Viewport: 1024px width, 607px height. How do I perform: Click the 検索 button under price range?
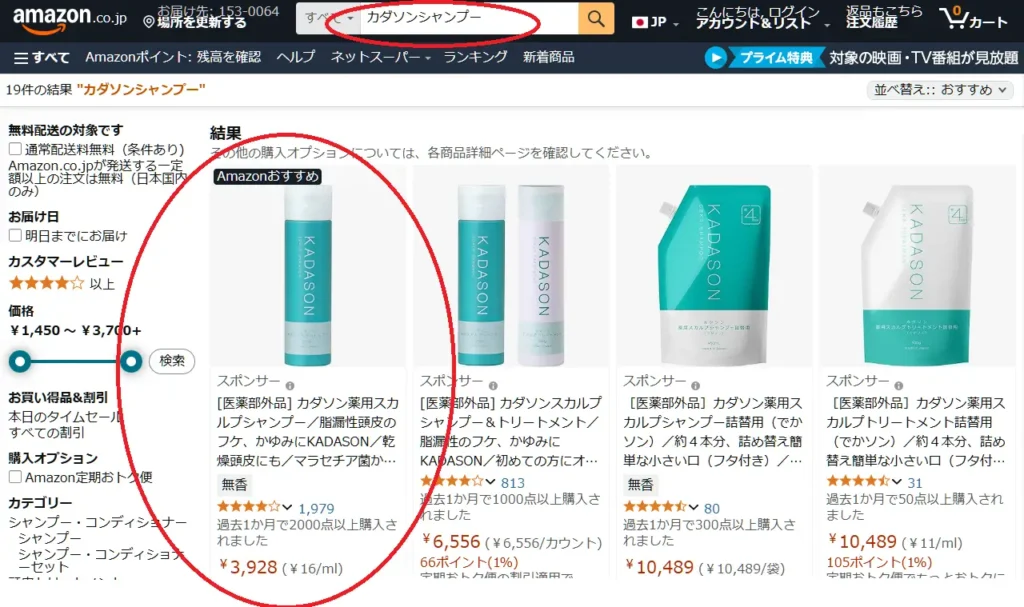pos(172,361)
